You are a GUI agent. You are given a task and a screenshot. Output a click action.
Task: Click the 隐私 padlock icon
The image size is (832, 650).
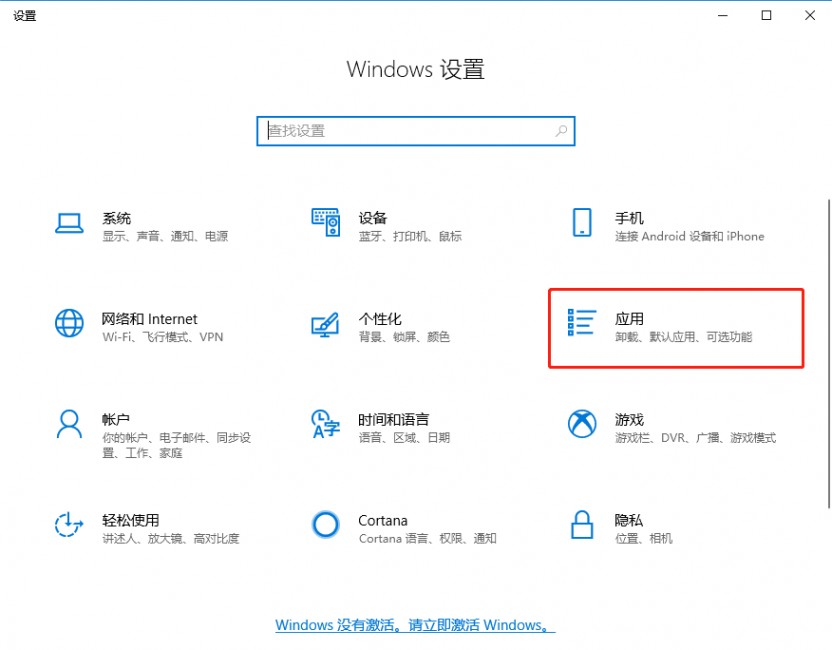click(582, 525)
